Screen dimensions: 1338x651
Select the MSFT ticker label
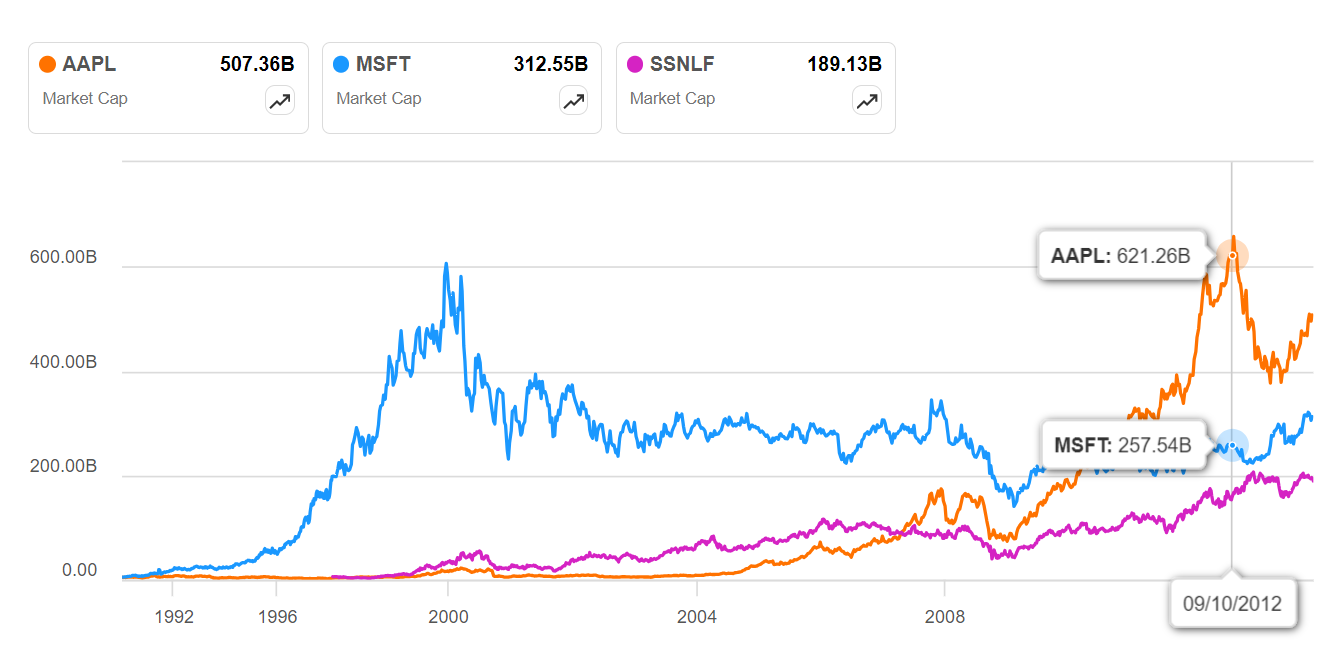click(x=383, y=65)
